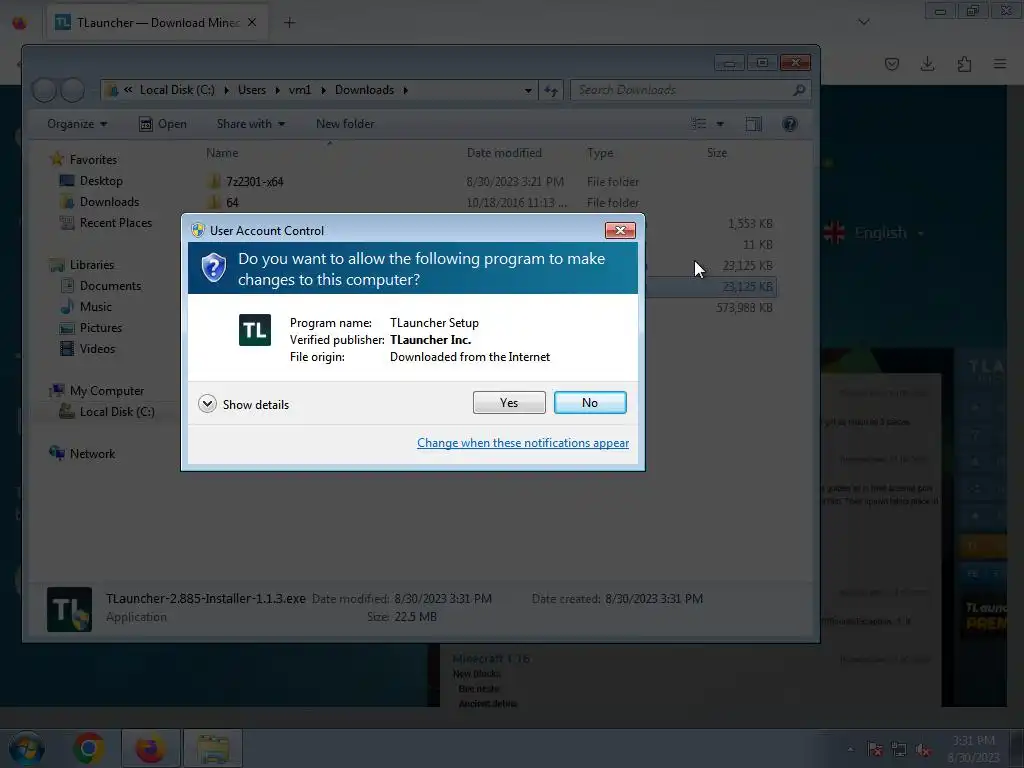This screenshot has height=768, width=1024.
Task: Select Favorites star in navigation pane
Action: (57, 159)
